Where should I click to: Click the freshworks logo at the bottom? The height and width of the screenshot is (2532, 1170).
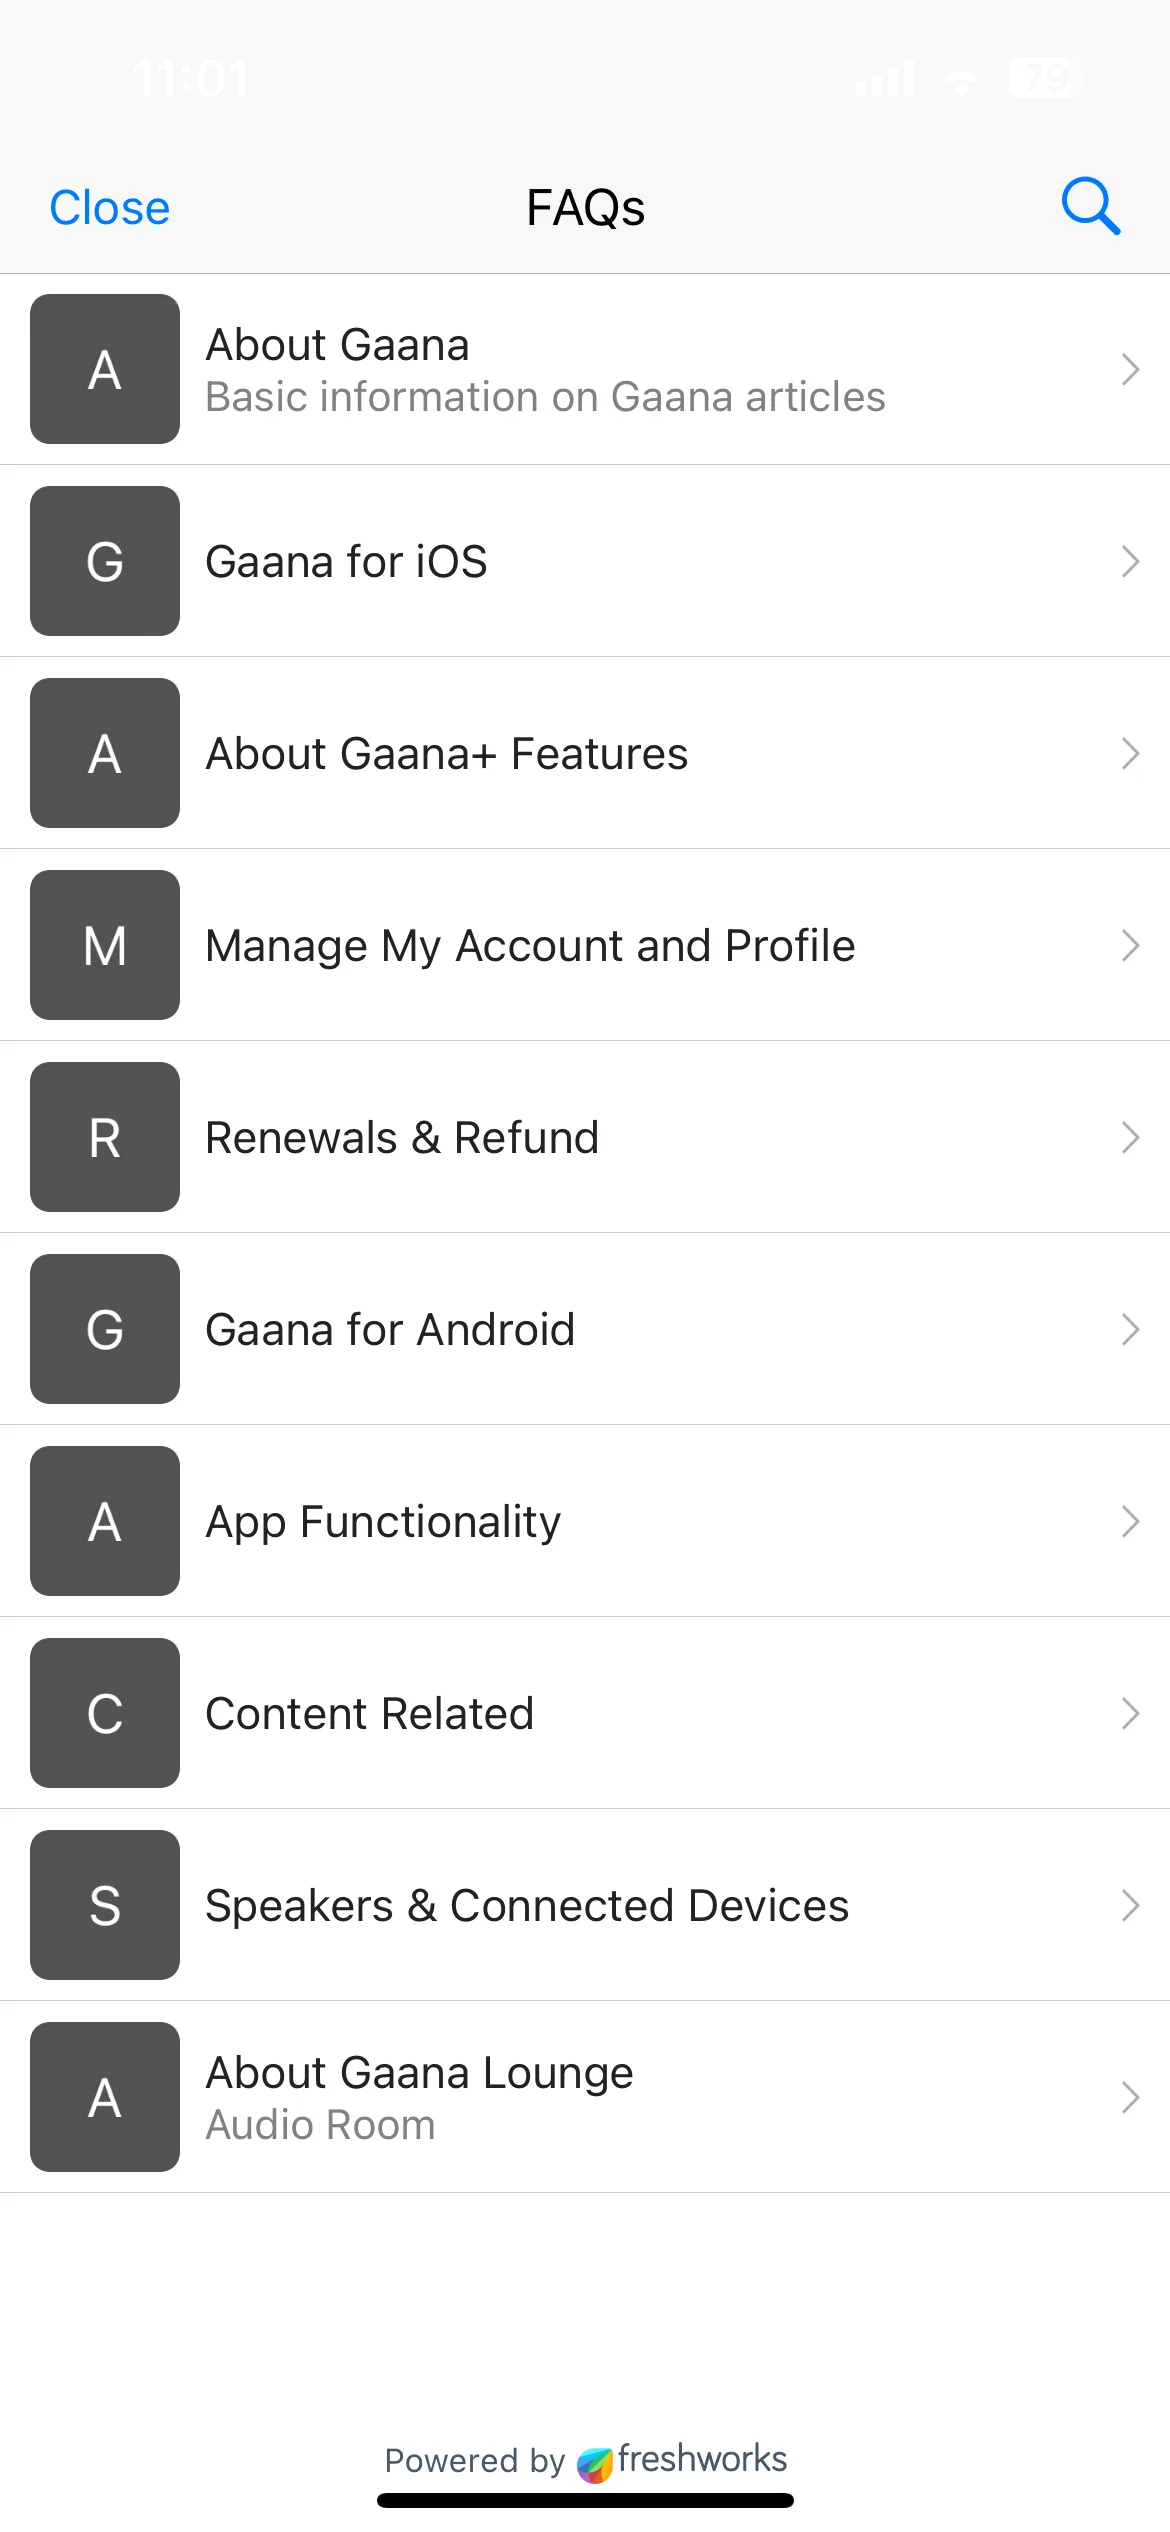683,2460
